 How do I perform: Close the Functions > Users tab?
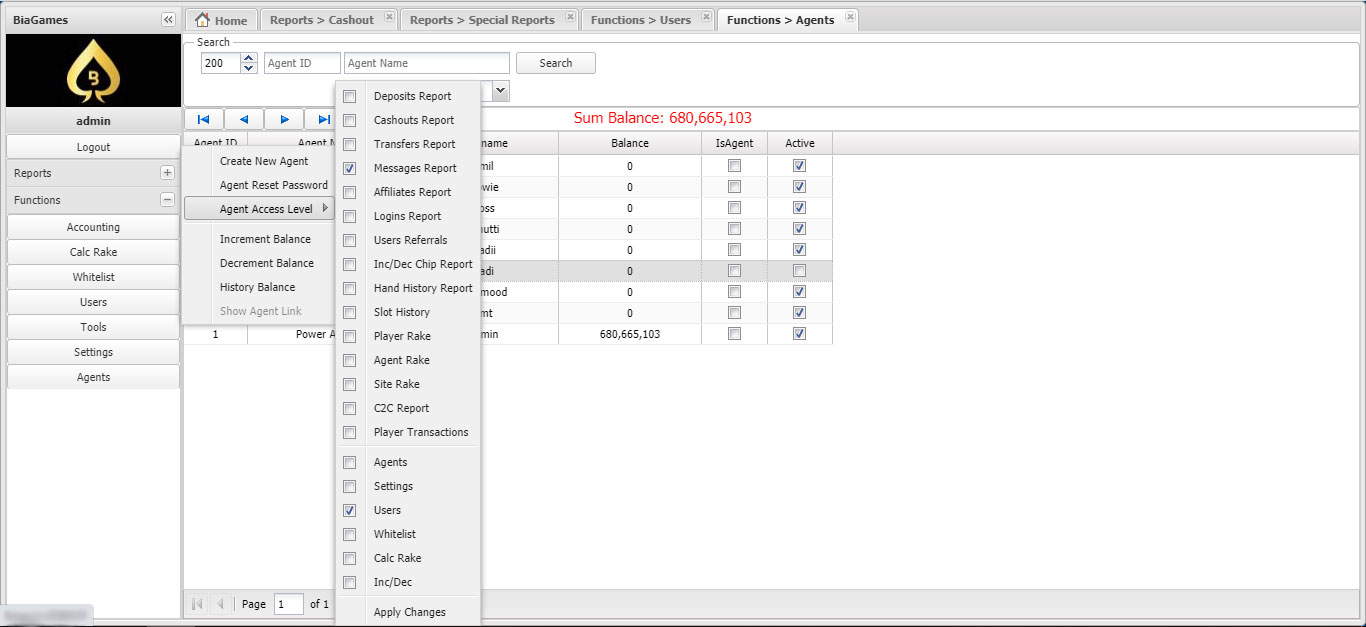coord(706,18)
